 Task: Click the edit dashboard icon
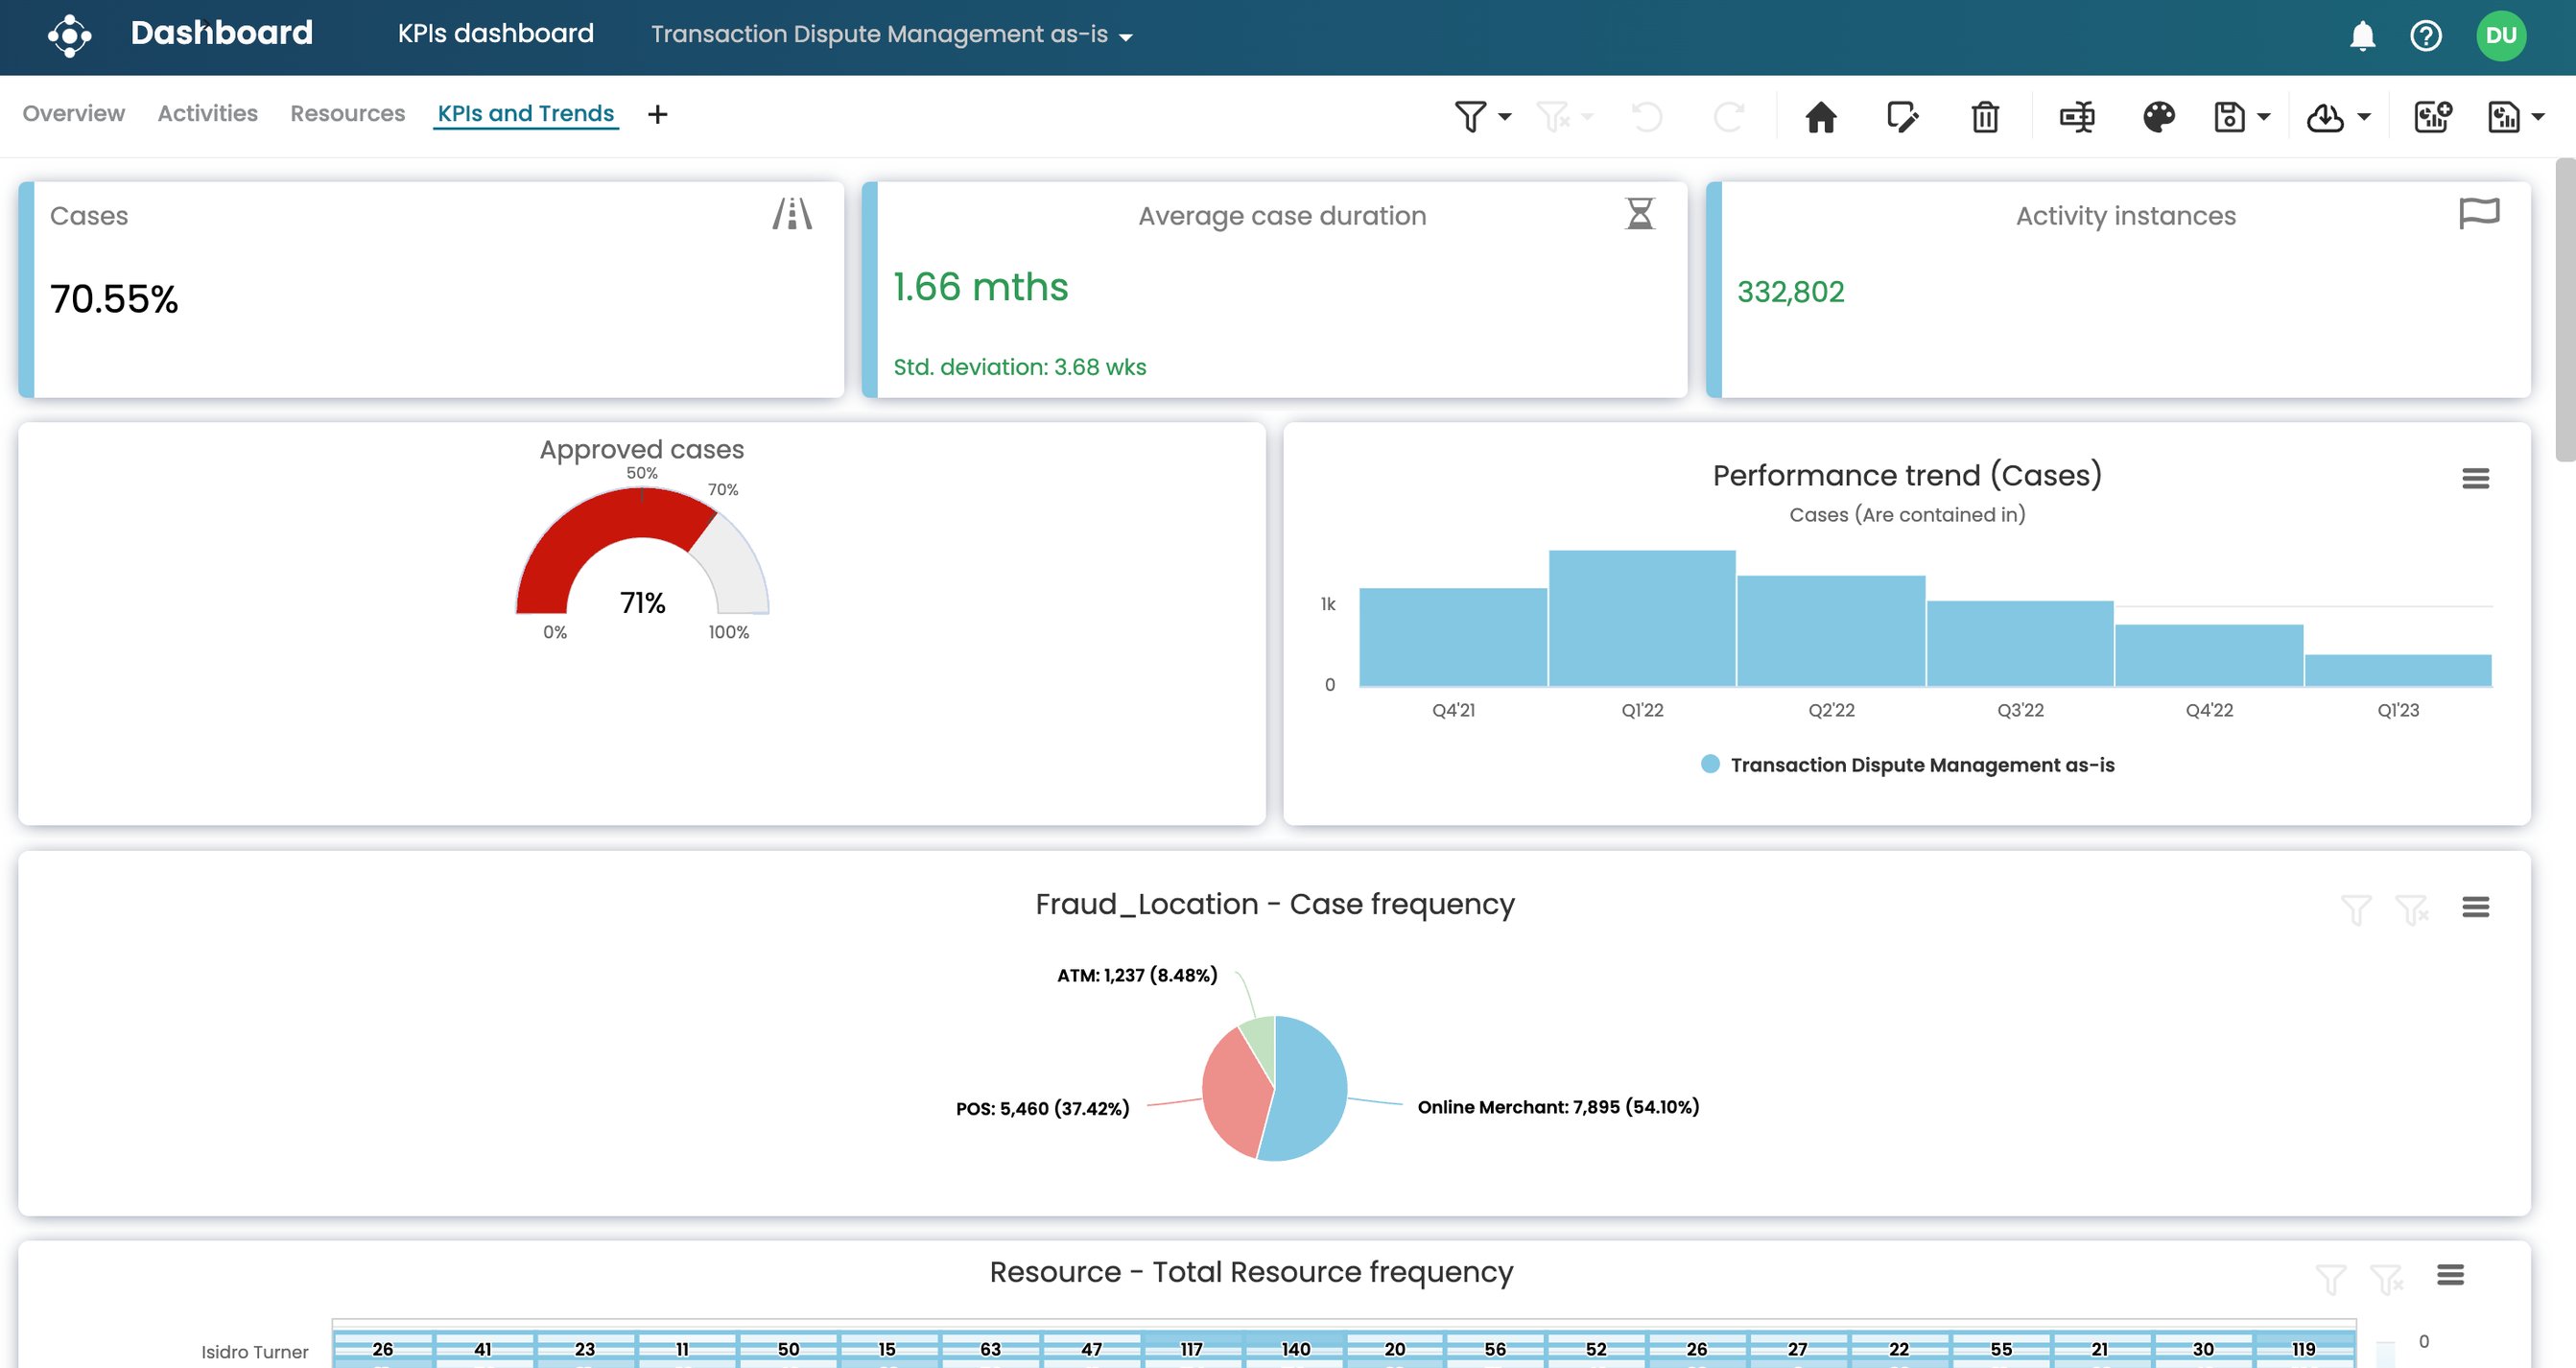(1903, 117)
